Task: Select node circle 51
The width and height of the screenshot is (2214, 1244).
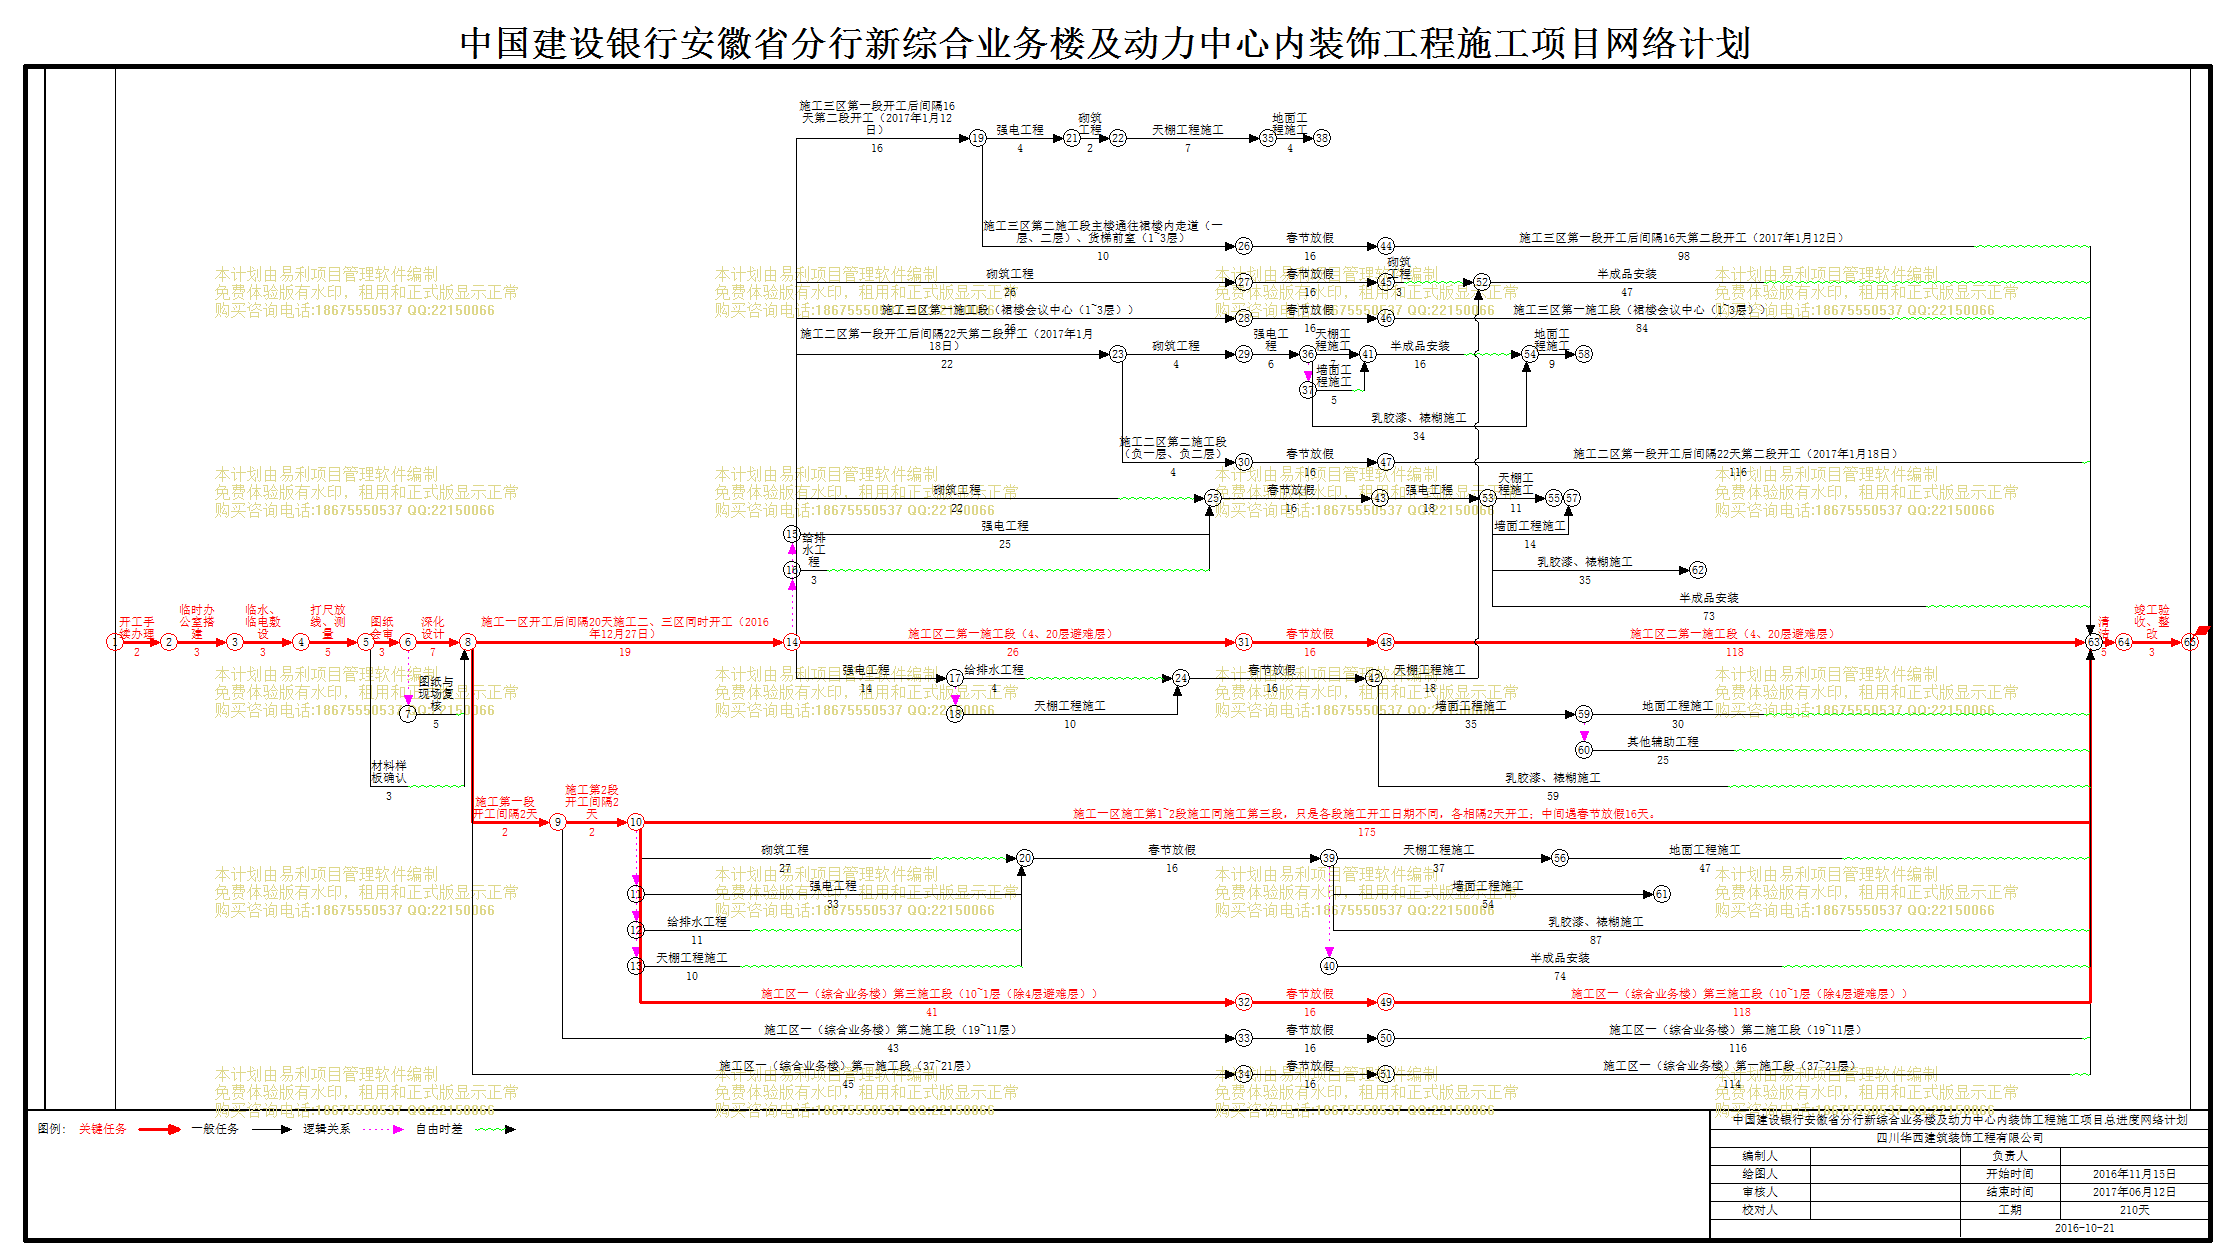Action: point(1386,1074)
